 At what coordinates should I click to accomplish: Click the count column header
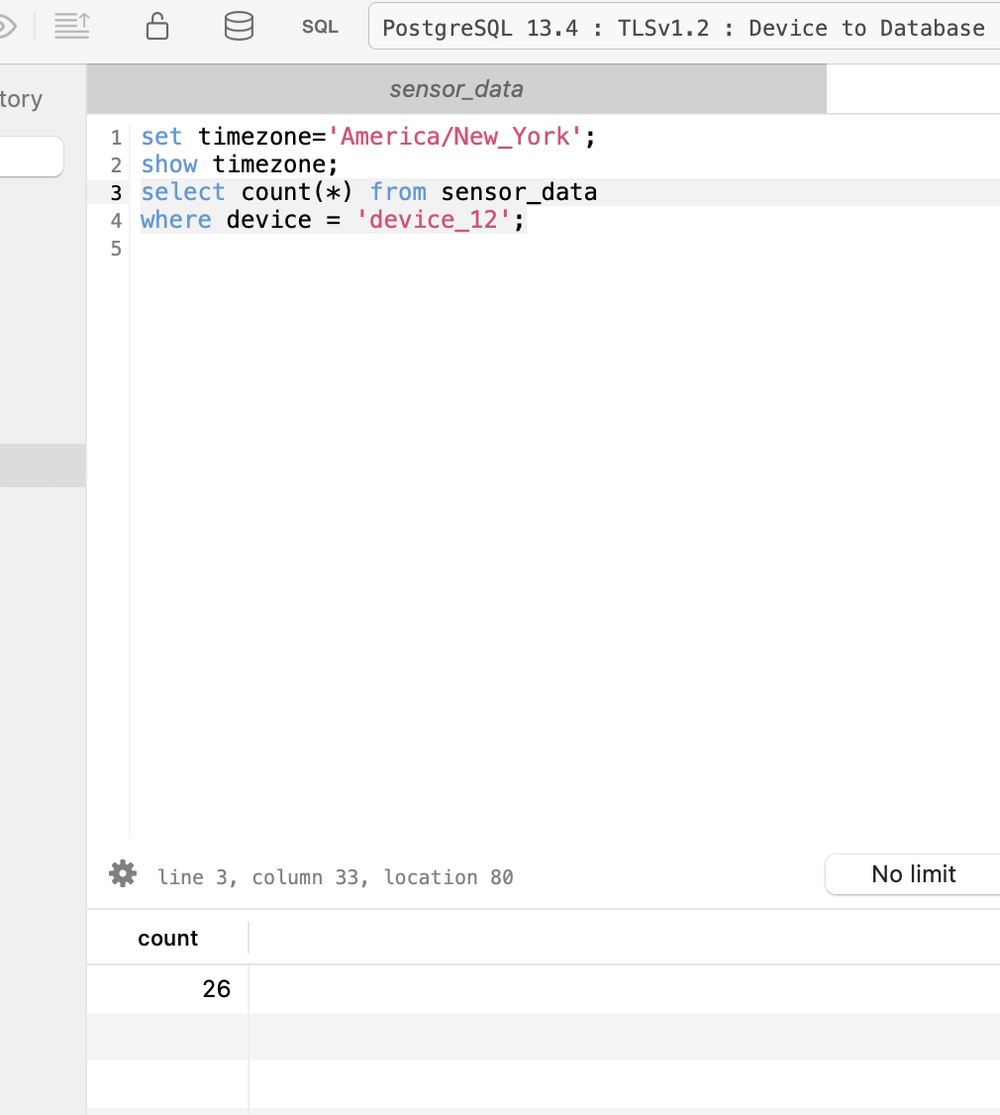click(168, 938)
